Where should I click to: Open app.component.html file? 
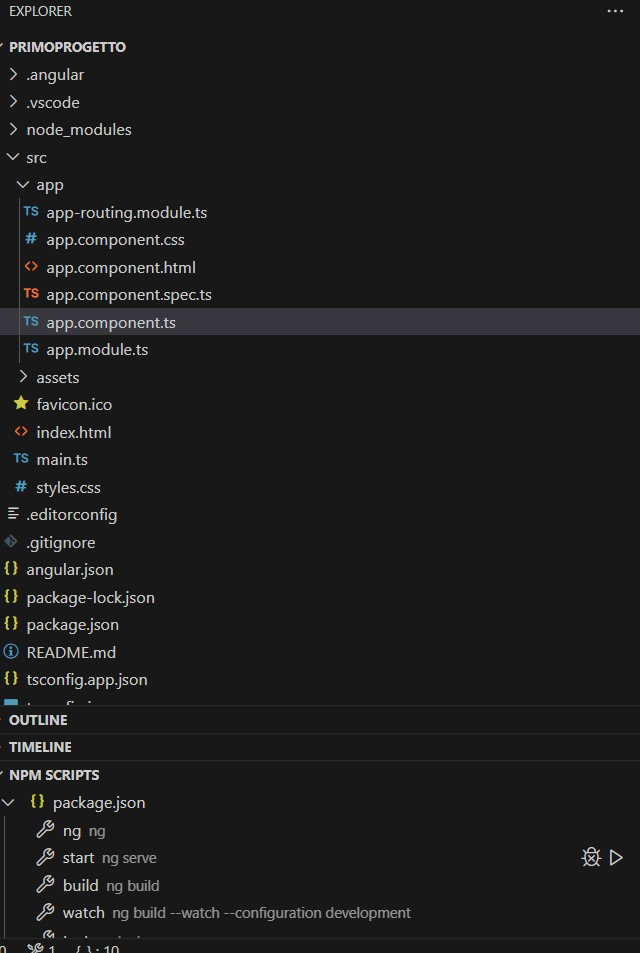(121, 267)
